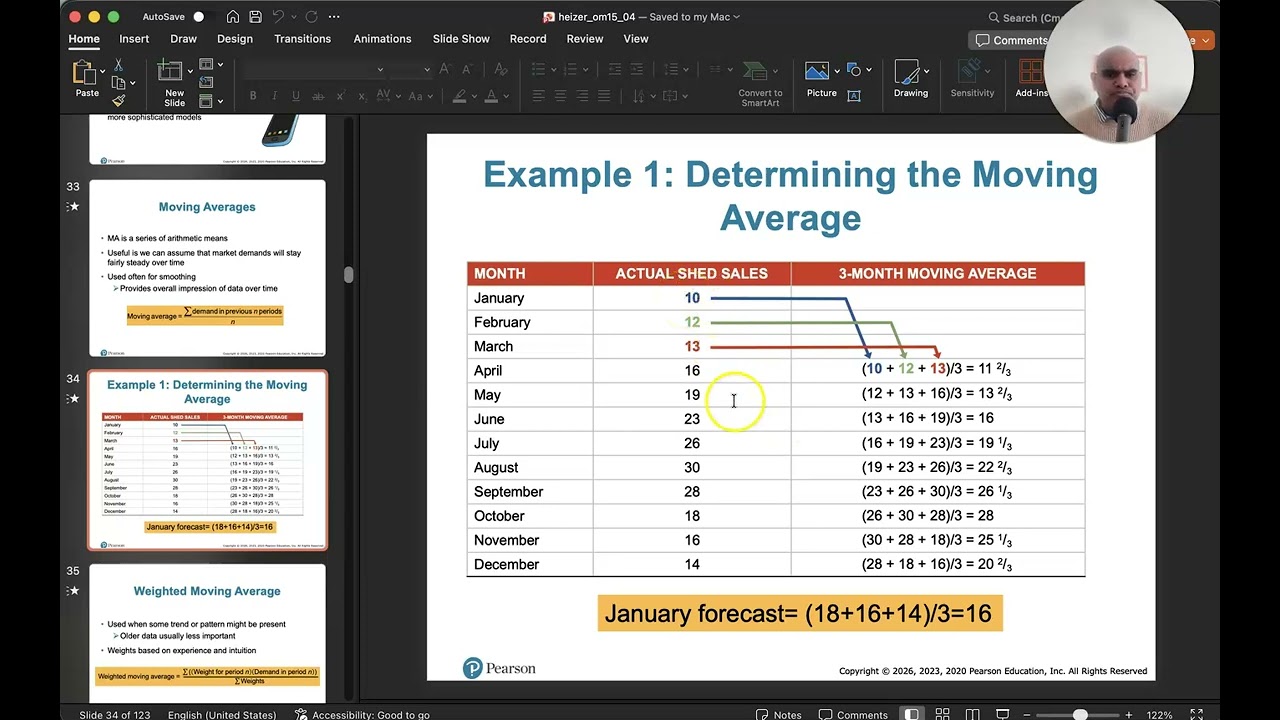Click the Home icon in title bar
This screenshot has width=1280, height=720.
233,17
